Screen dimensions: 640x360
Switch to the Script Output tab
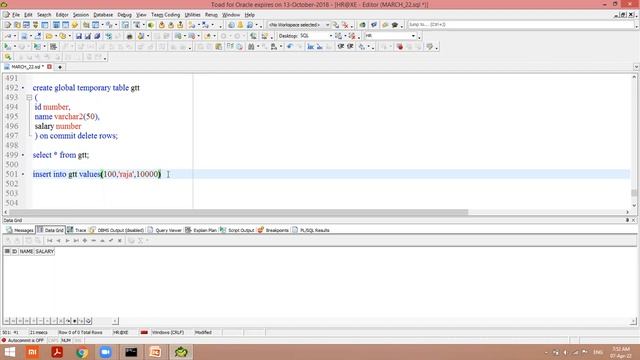pos(237,230)
